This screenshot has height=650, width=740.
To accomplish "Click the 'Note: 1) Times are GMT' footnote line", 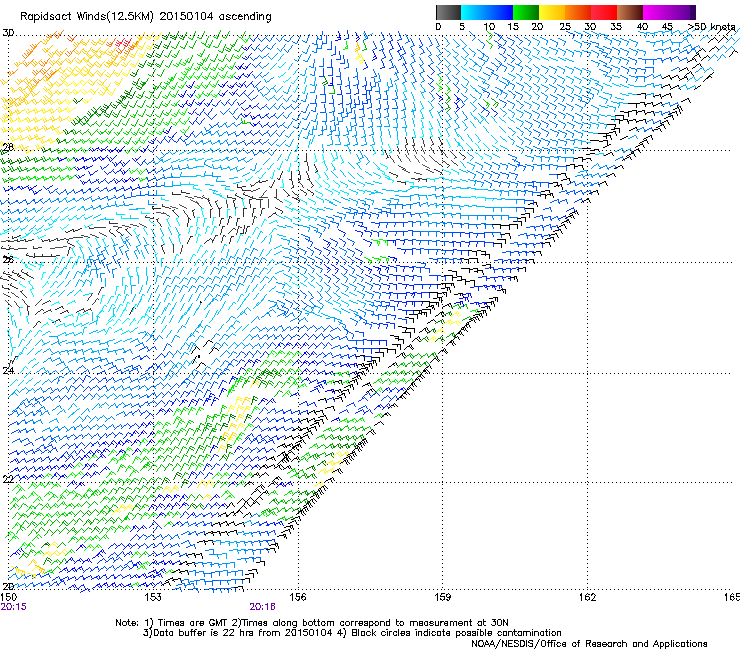I will [x=312, y=623].
